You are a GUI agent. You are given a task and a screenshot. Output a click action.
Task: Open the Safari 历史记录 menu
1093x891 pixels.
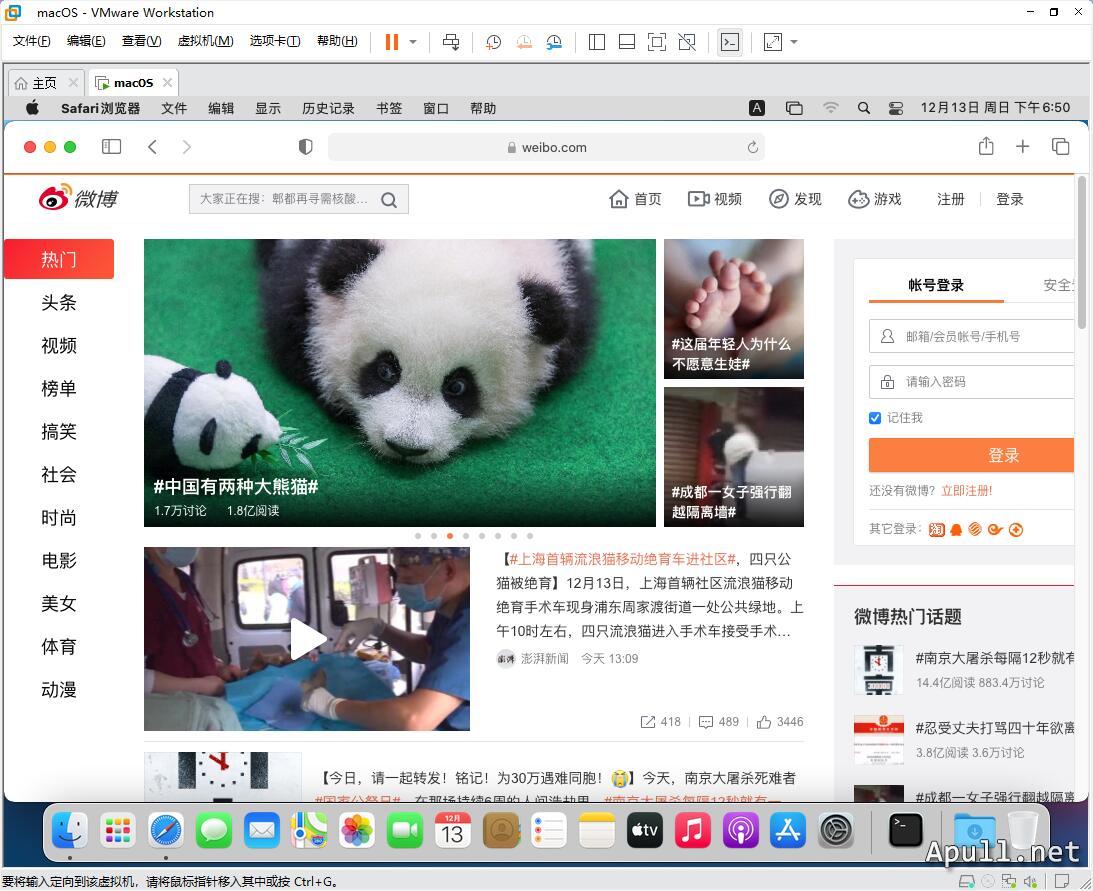click(328, 108)
